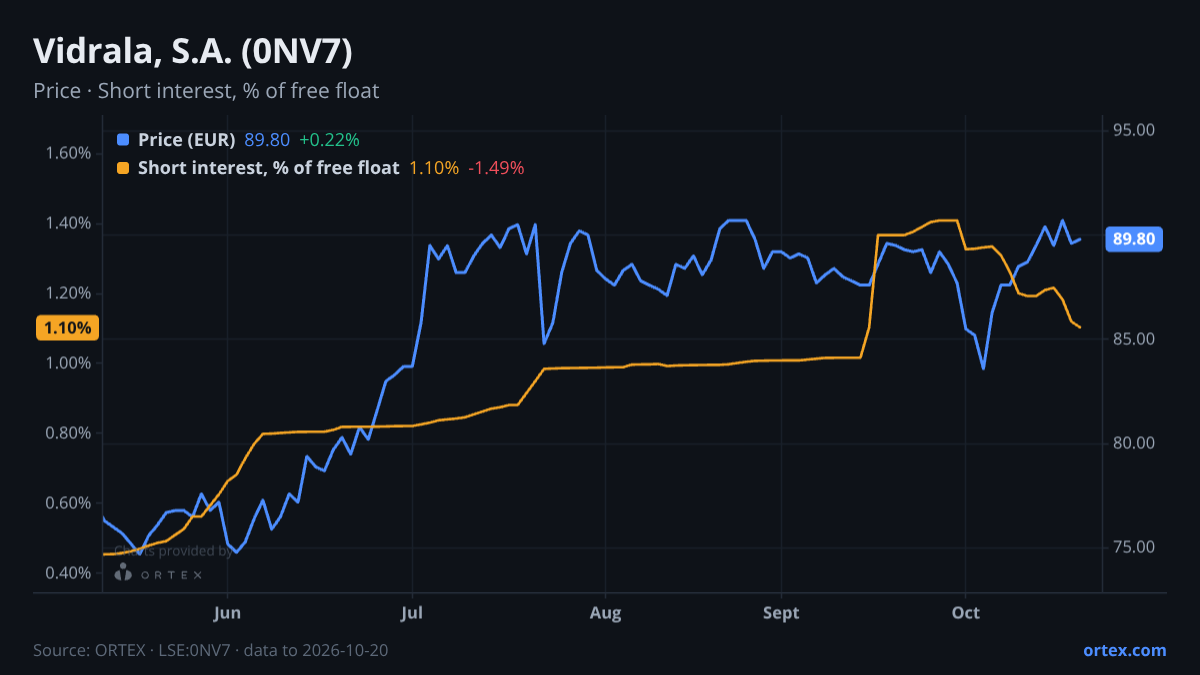Image resolution: width=1200 pixels, height=675 pixels.
Task: Click the Aug label on the time axis
Action: click(605, 613)
